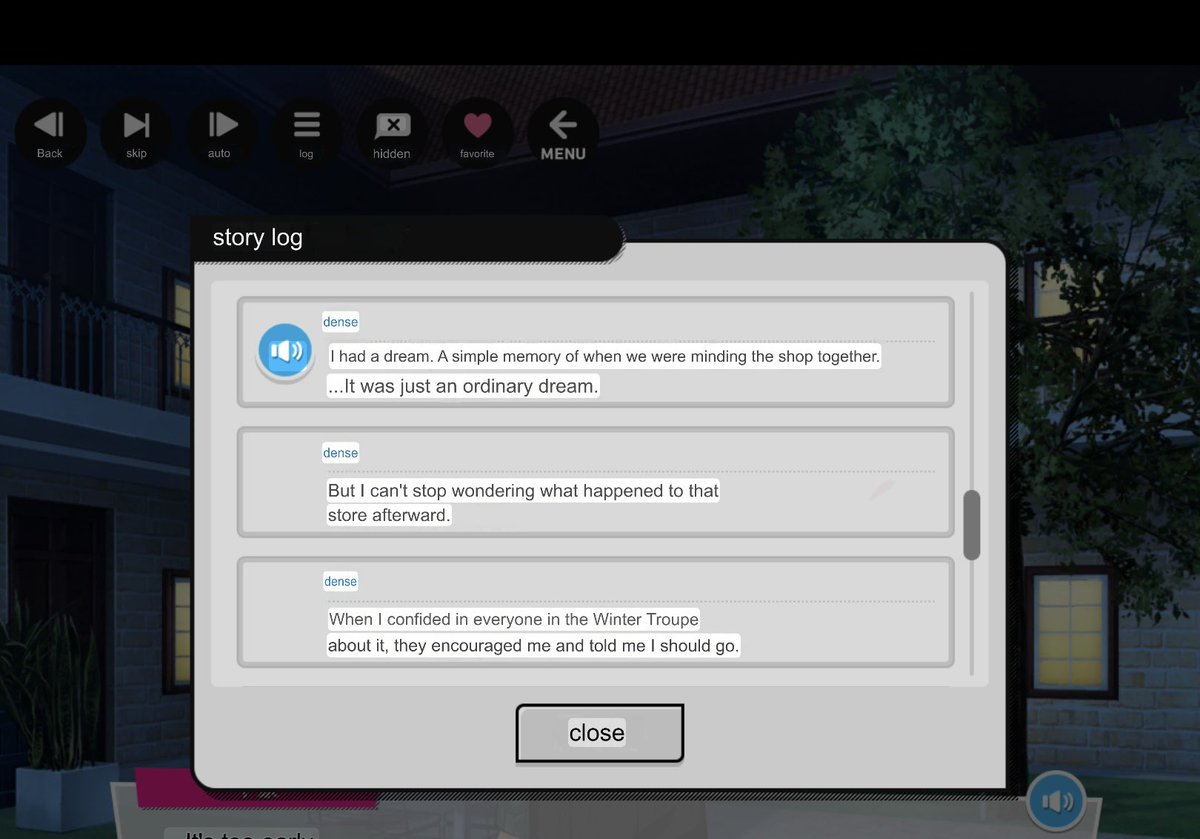
Task: Select line 'But I can't stop wondering what happened'
Action: pyautogui.click(x=523, y=491)
